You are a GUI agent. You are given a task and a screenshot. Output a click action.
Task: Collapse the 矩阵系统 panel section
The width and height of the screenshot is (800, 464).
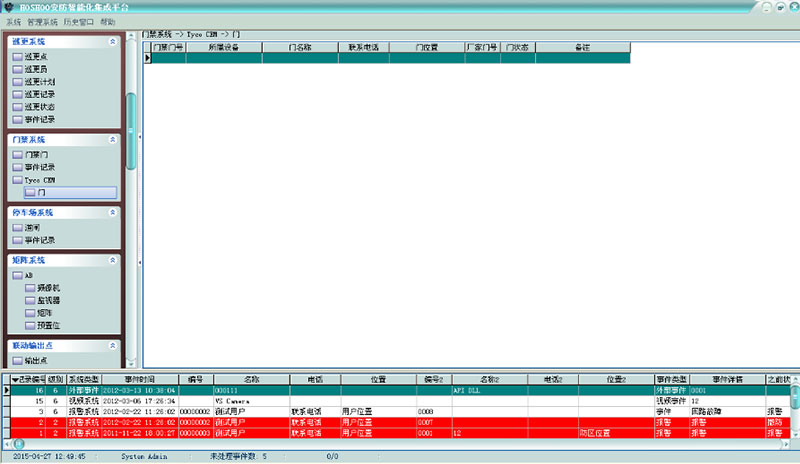click(x=112, y=260)
